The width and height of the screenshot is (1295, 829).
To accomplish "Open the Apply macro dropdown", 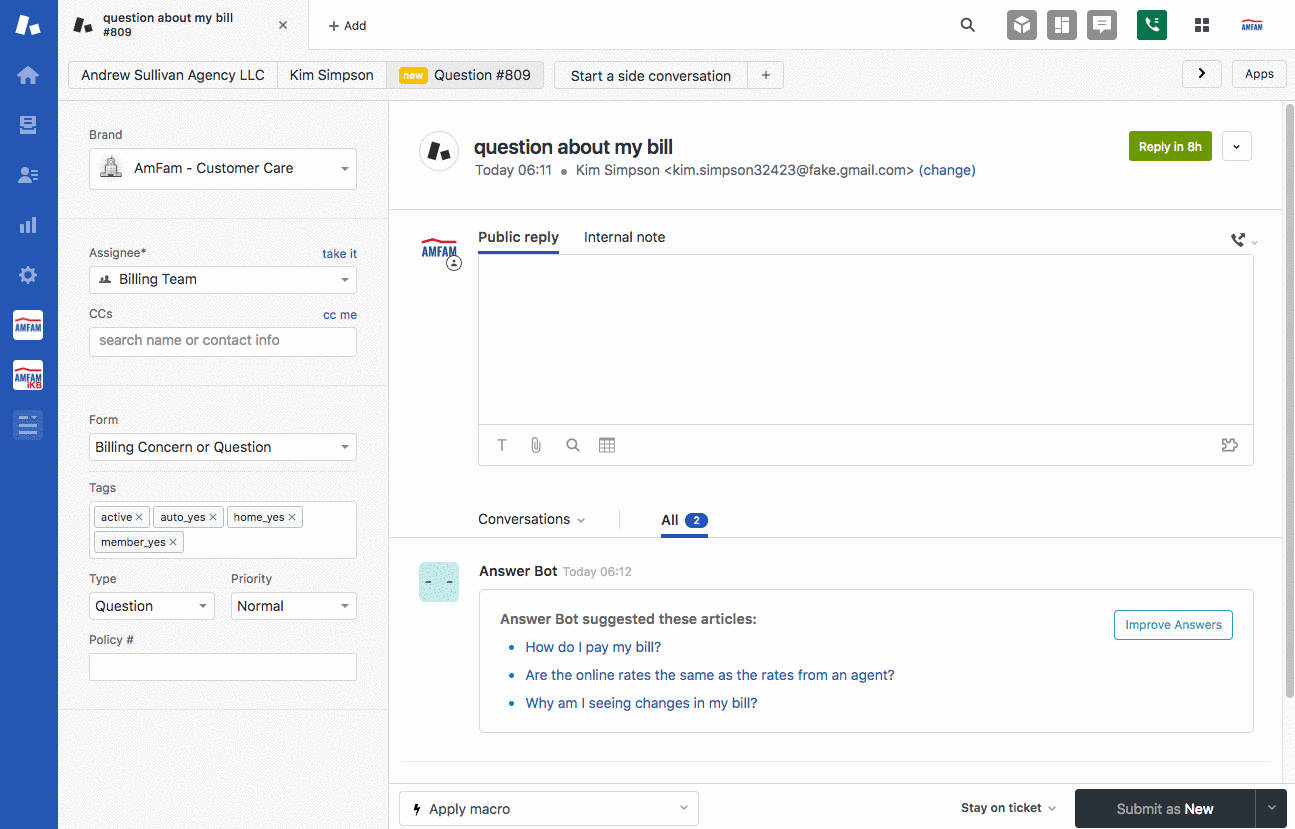I will [x=548, y=808].
